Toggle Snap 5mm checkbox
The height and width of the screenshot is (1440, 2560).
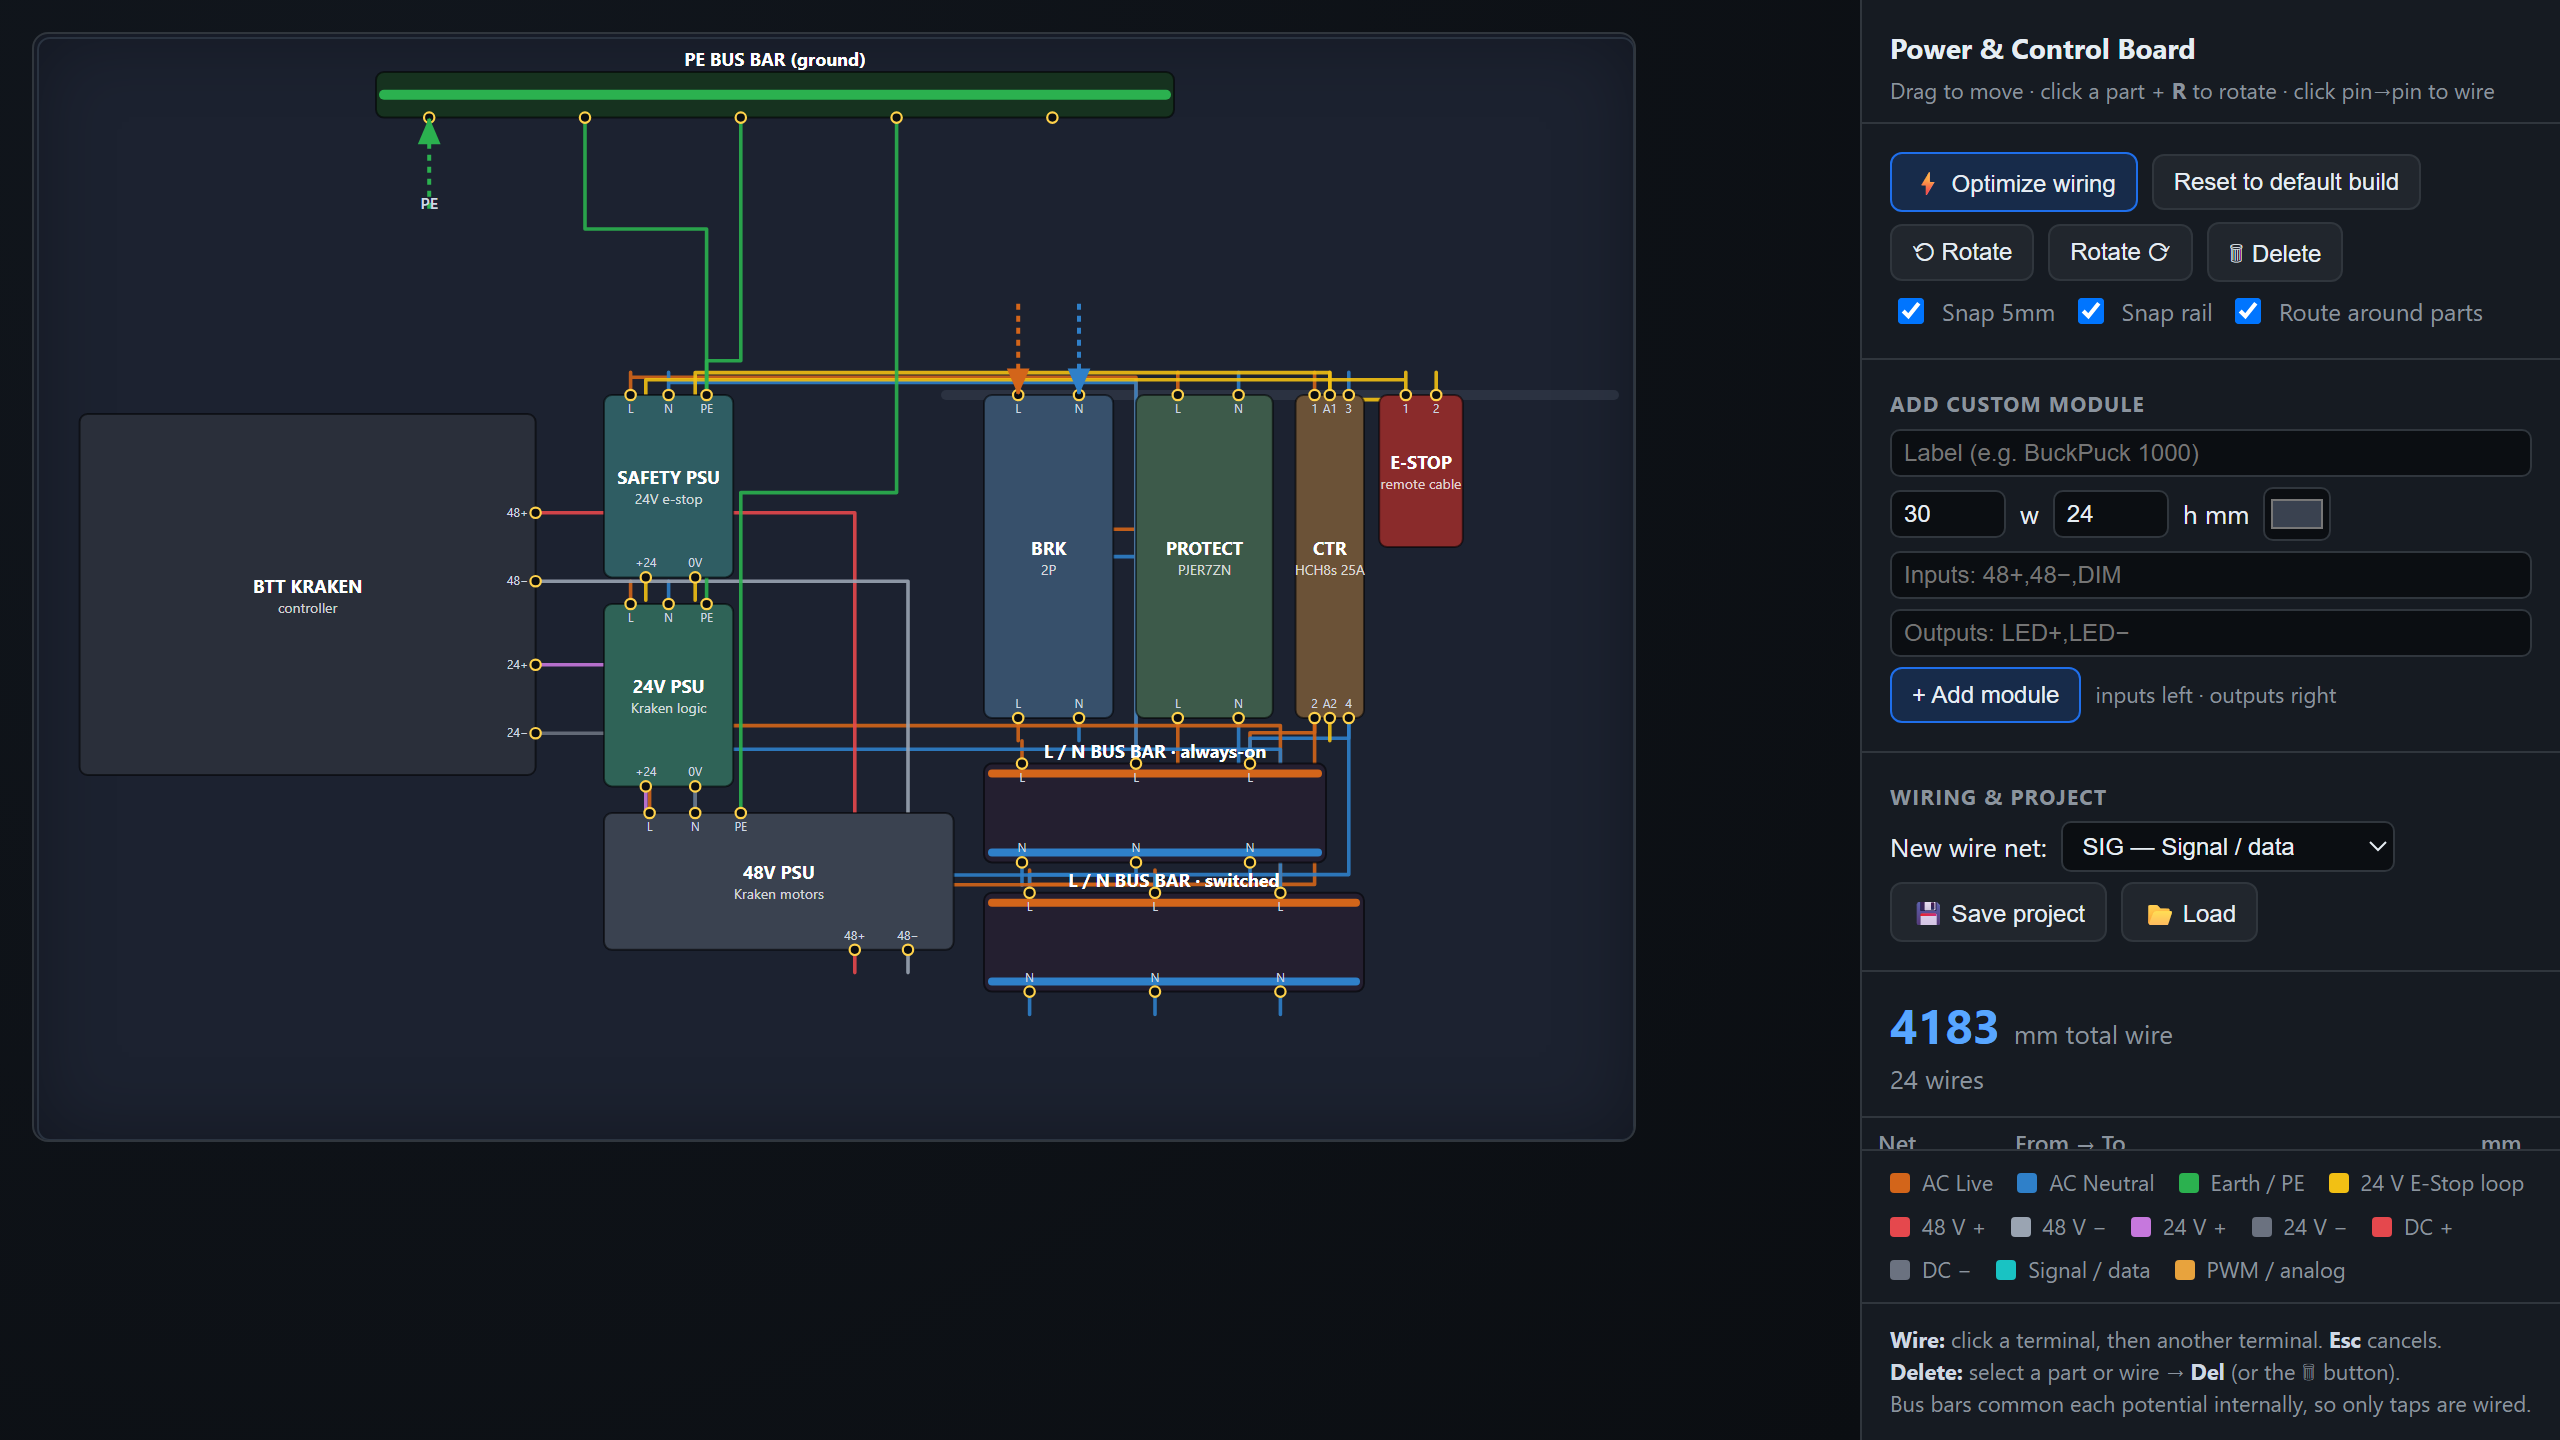click(1911, 312)
